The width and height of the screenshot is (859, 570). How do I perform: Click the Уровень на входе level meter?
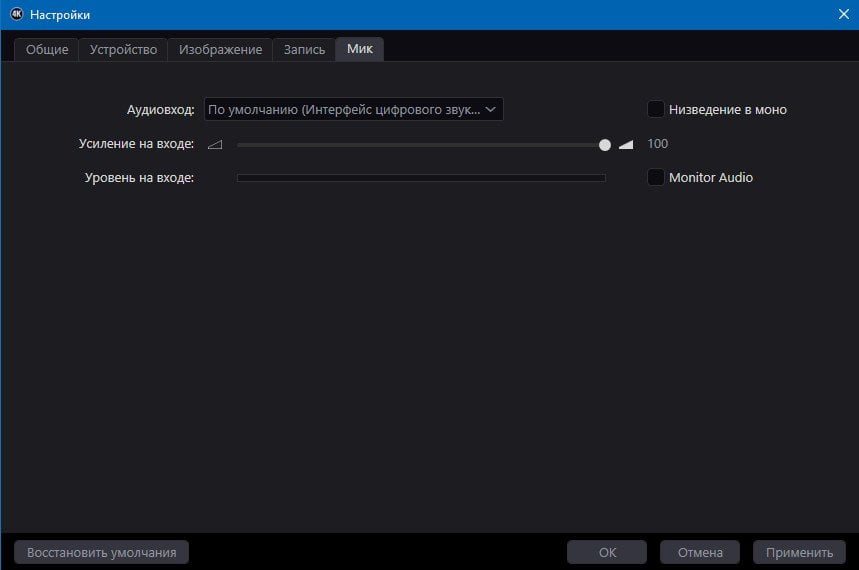pyautogui.click(x=421, y=178)
